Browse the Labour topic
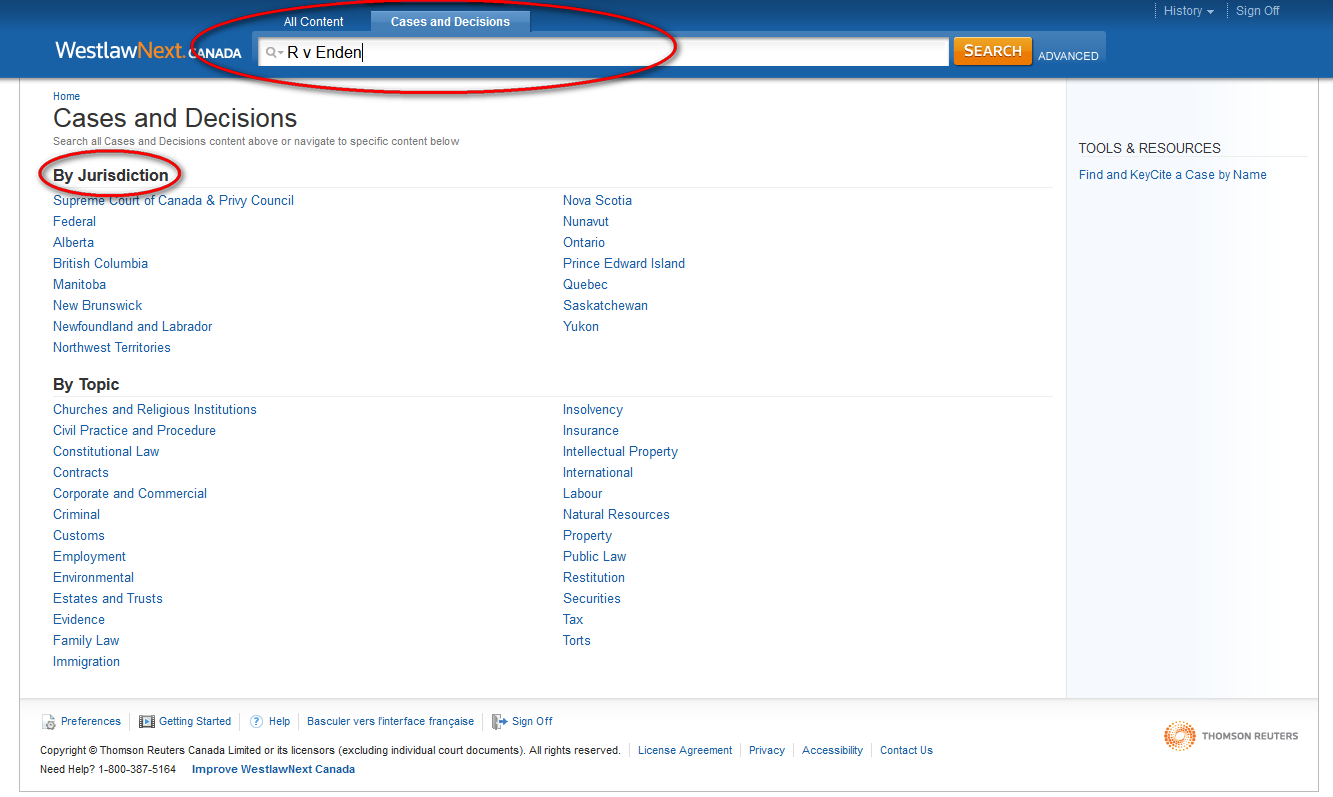The height and width of the screenshot is (797, 1333). click(x=582, y=493)
